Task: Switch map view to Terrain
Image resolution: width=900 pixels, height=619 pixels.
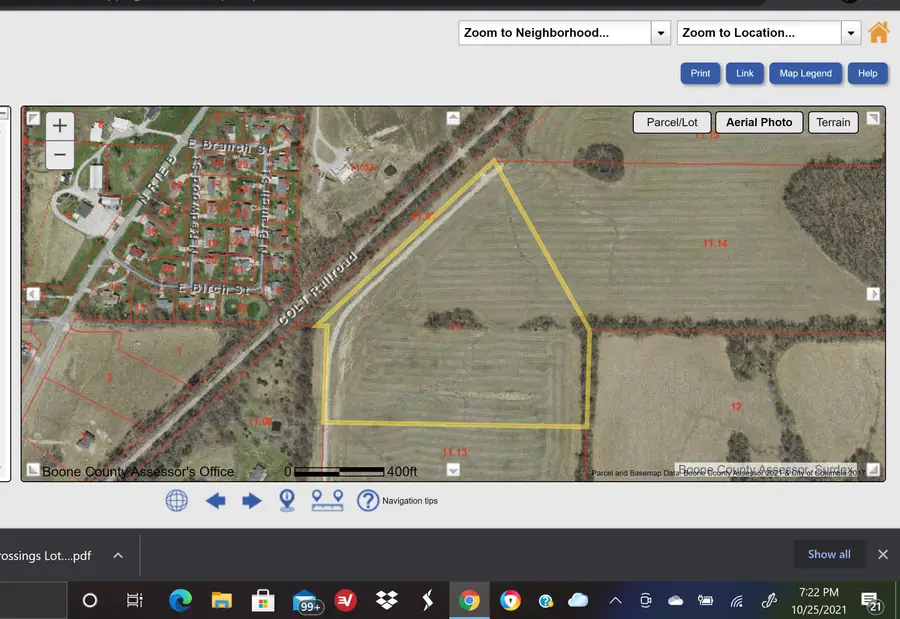Action: click(x=833, y=122)
